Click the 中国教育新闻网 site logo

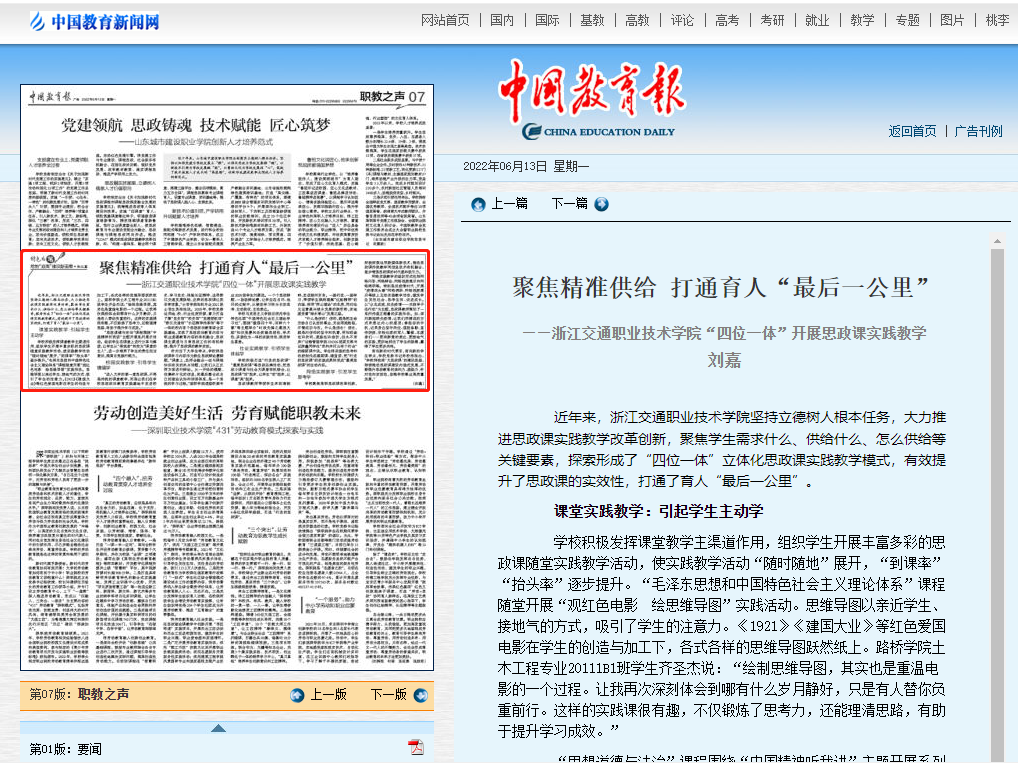point(94,21)
